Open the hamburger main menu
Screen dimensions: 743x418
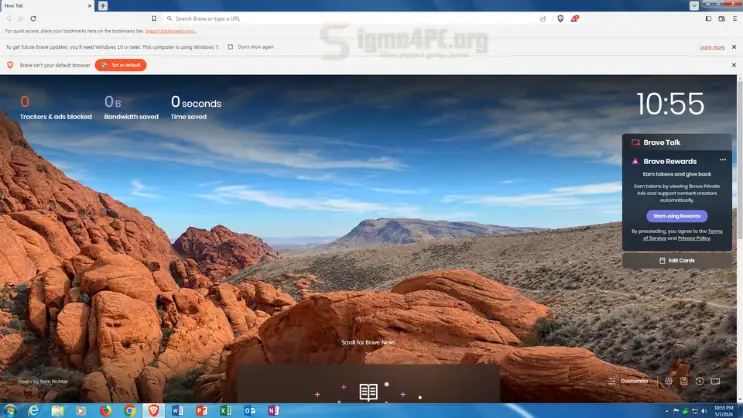734,18
